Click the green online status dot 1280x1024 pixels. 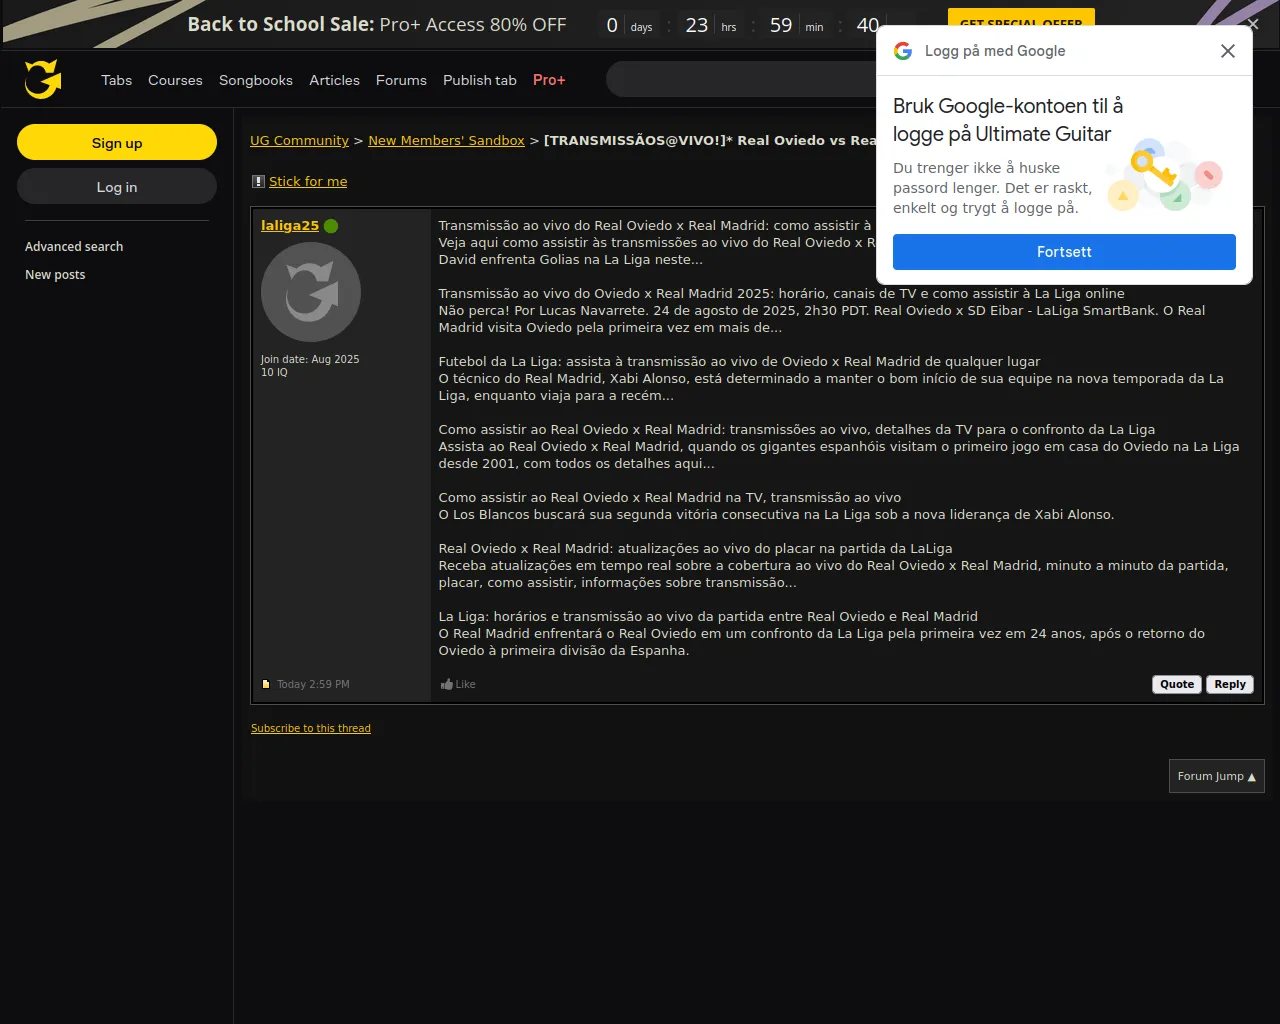(x=331, y=226)
